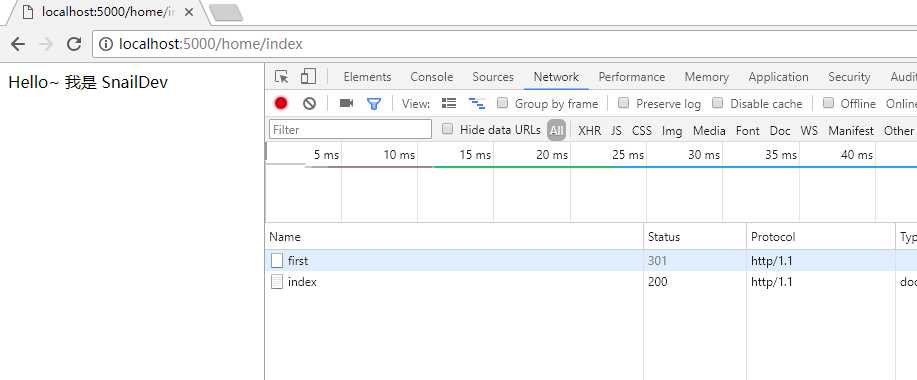Image resolution: width=917 pixels, height=380 pixels.
Task: Select the 'index' request row
Action: tap(591, 282)
